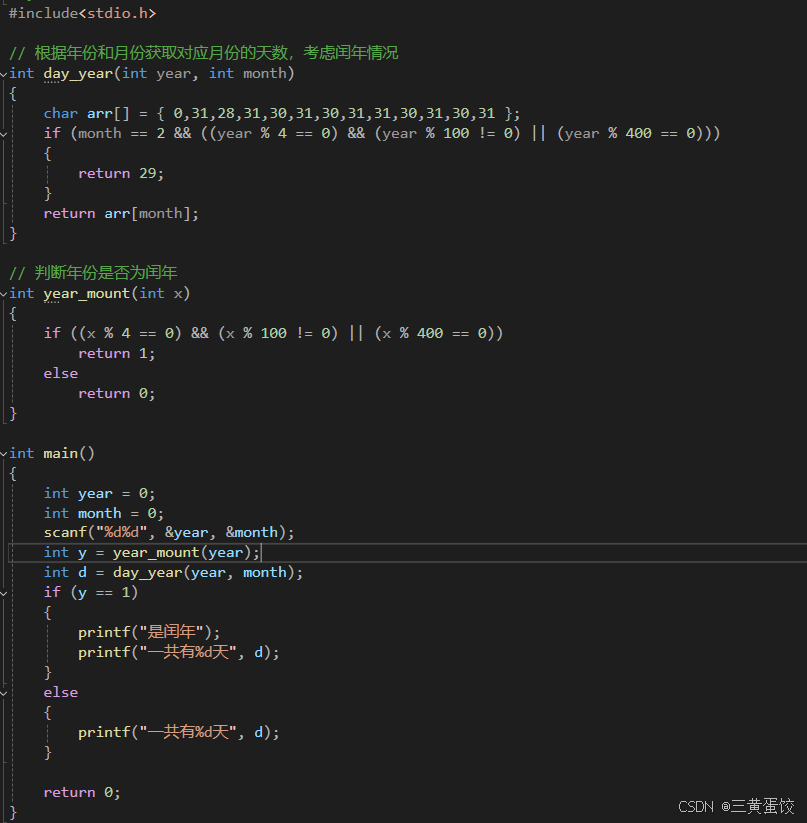This screenshot has height=823, width=807.
Task: Click the "%d%d" format string in scanf
Action: pyautogui.click(x=121, y=532)
